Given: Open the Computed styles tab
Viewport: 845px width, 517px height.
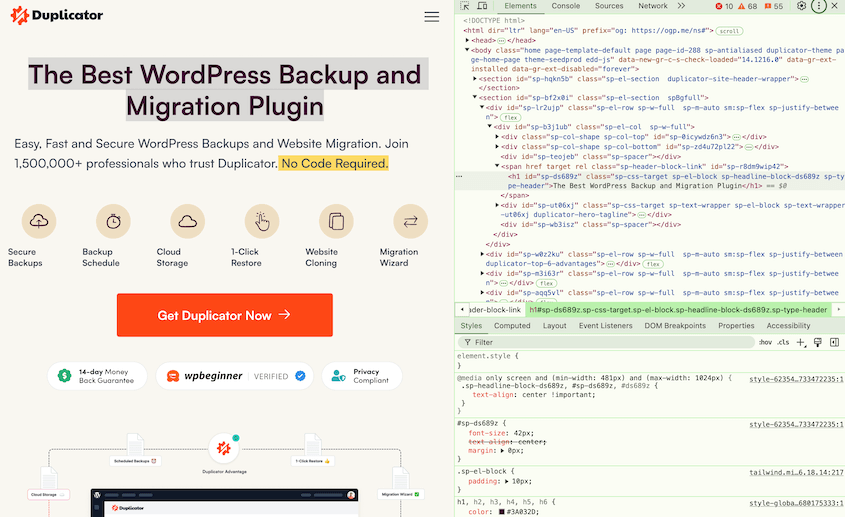Looking at the screenshot, I should pos(512,326).
